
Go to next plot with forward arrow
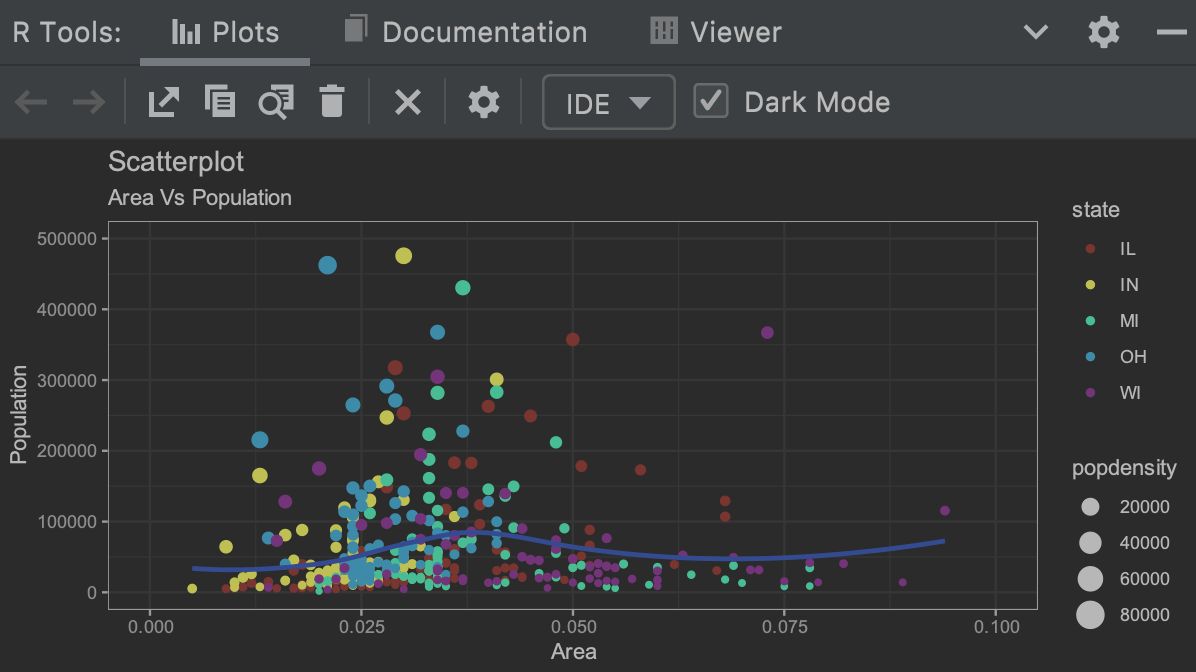pos(88,102)
